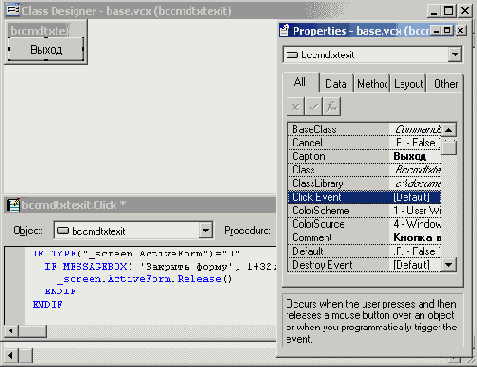Open the Object combo arrow in code window

206,230
